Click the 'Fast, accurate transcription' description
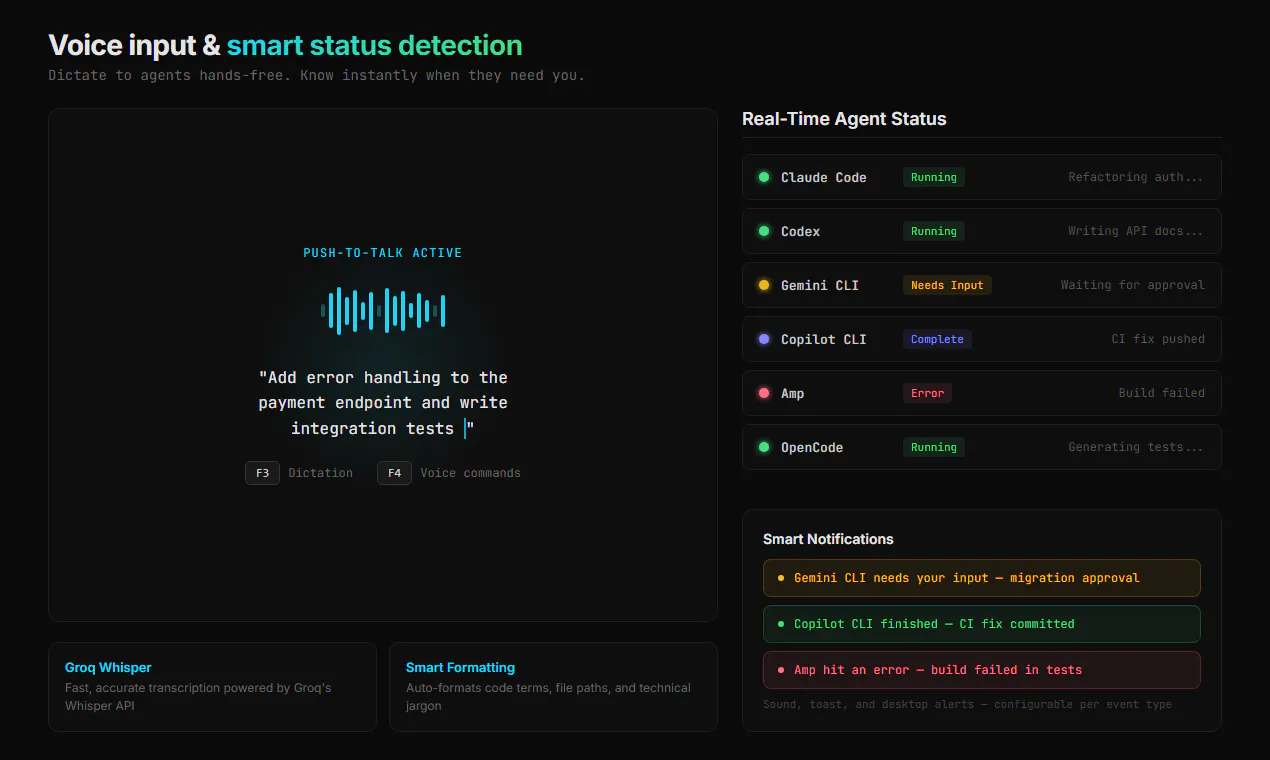 pyautogui.click(x=198, y=697)
